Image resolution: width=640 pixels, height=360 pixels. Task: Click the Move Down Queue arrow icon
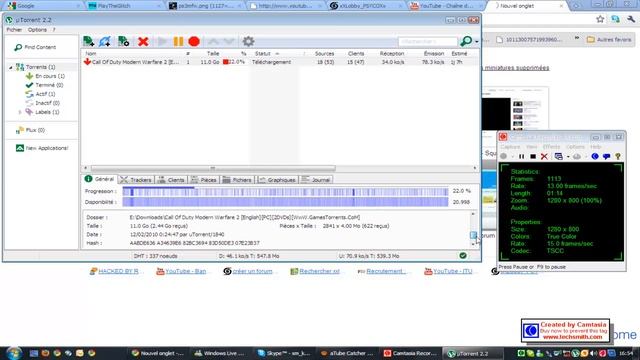pos(229,41)
